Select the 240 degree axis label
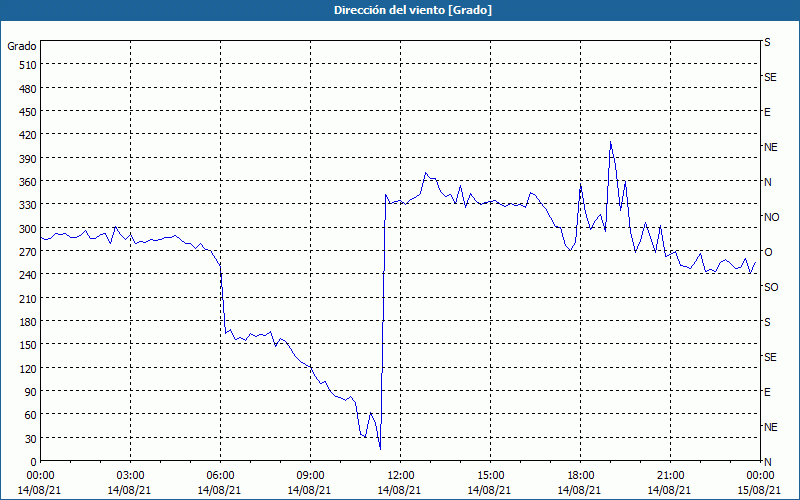The width and height of the screenshot is (800, 500). pos(29,275)
